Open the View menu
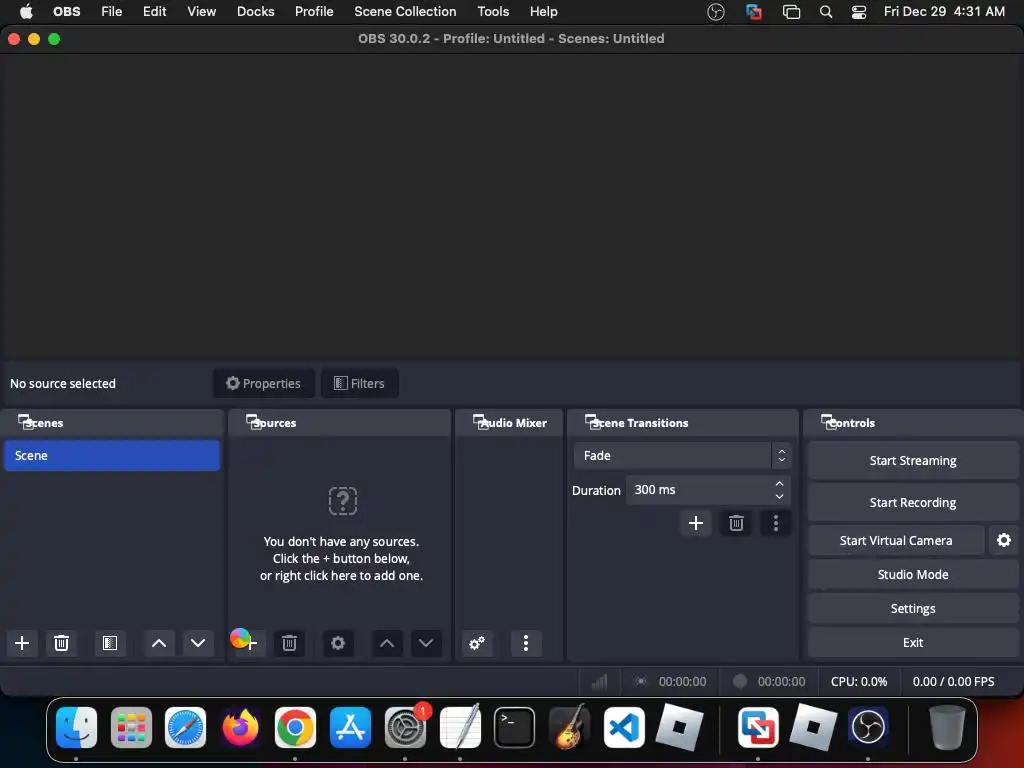 coord(201,12)
